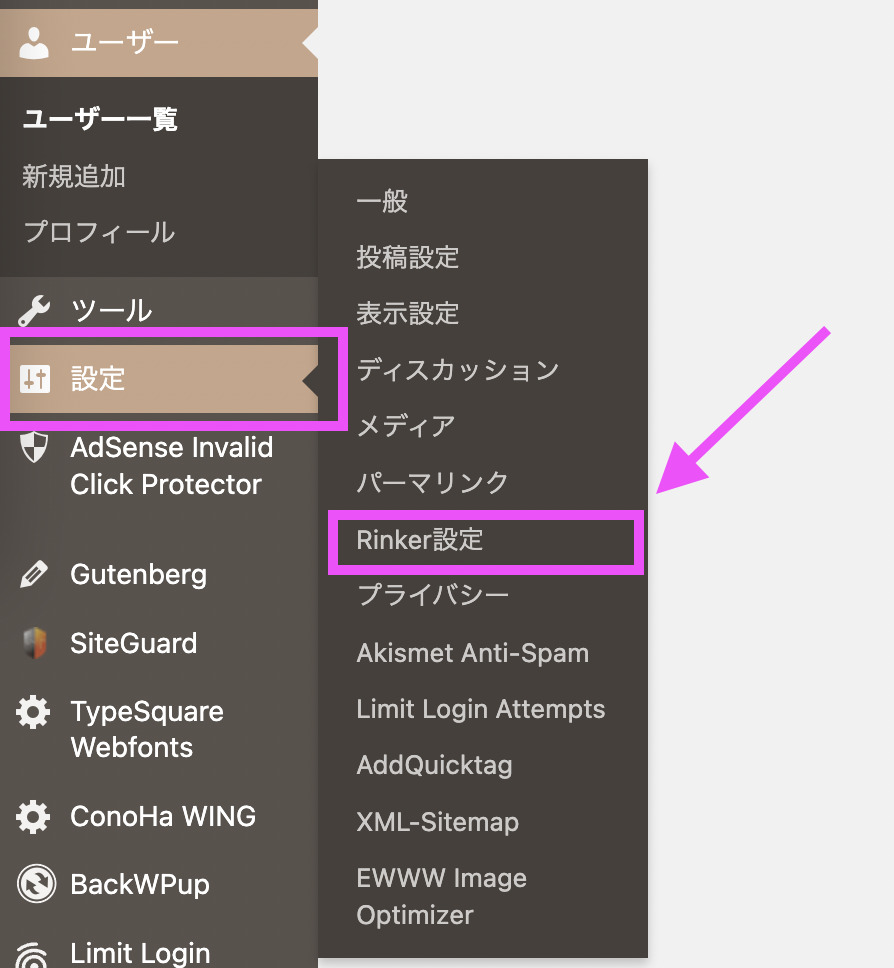This screenshot has width=894, height=968.
Task: Click the fingerprint icon beside Limit Login
Action: pos(32,954)
